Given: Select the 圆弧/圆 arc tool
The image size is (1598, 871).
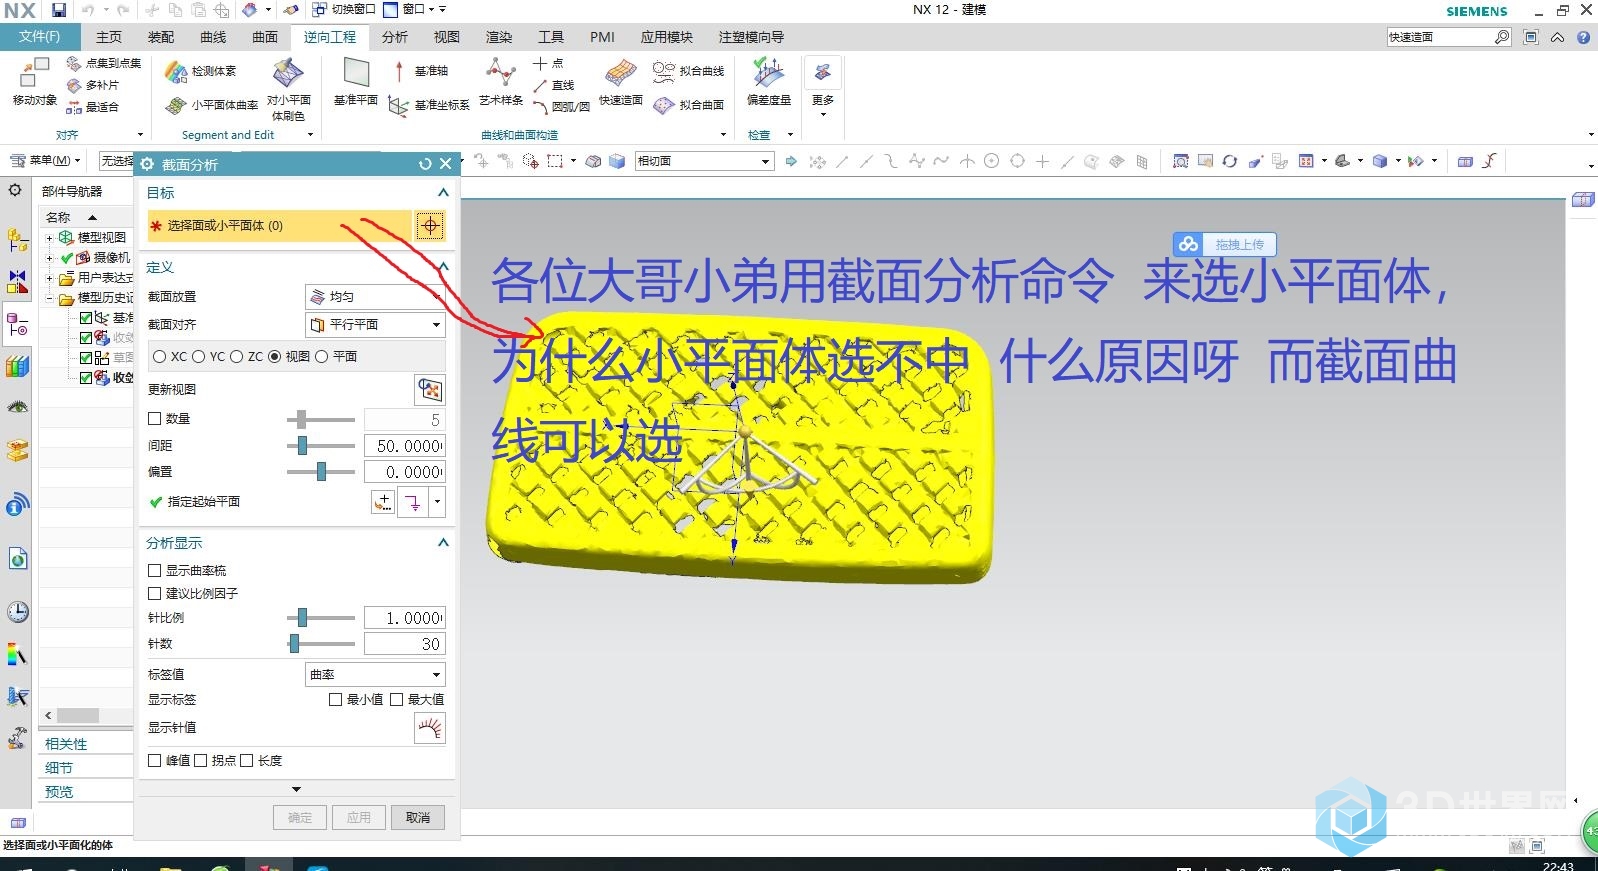Looking at the screenshot, I should [x=561, y=107].
